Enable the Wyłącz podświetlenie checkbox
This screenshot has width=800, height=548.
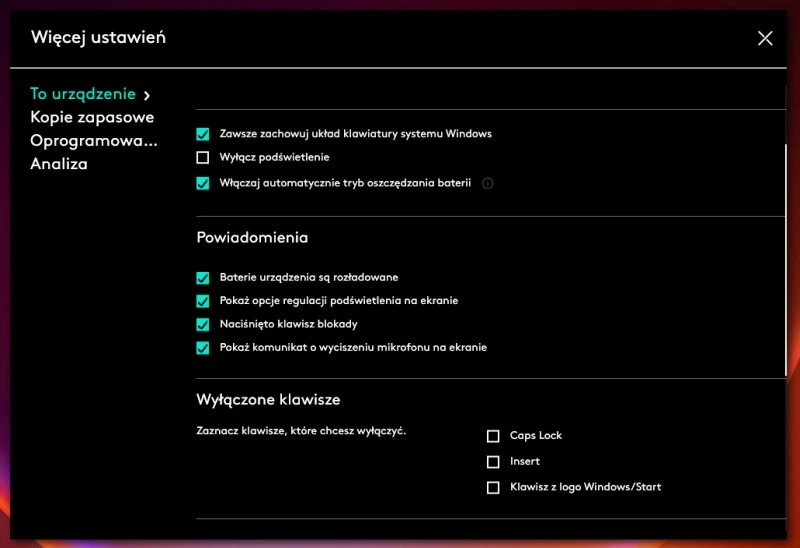[x=203, y=157]
